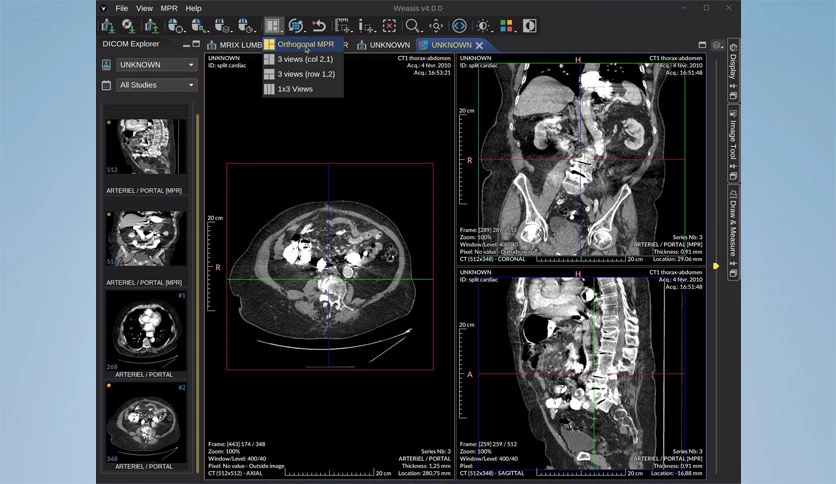
Task: Click the calendar icon beside All Studies
Action: (107, 85)
